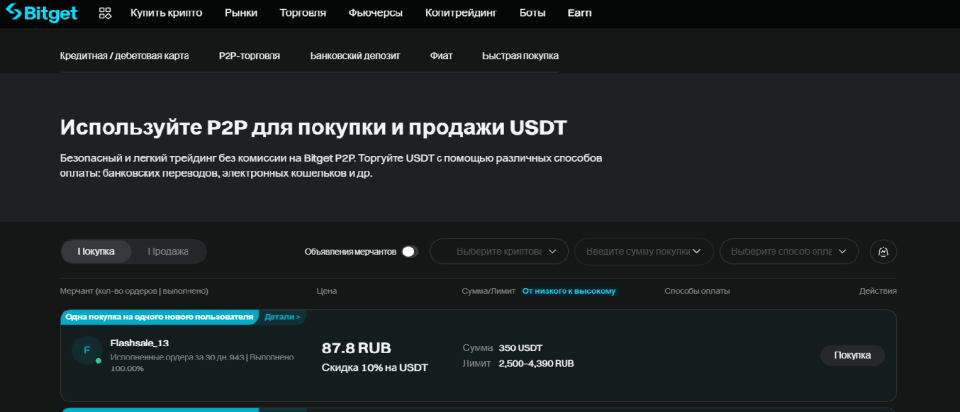Open the Копитрейдинг menu

point(461,13)
